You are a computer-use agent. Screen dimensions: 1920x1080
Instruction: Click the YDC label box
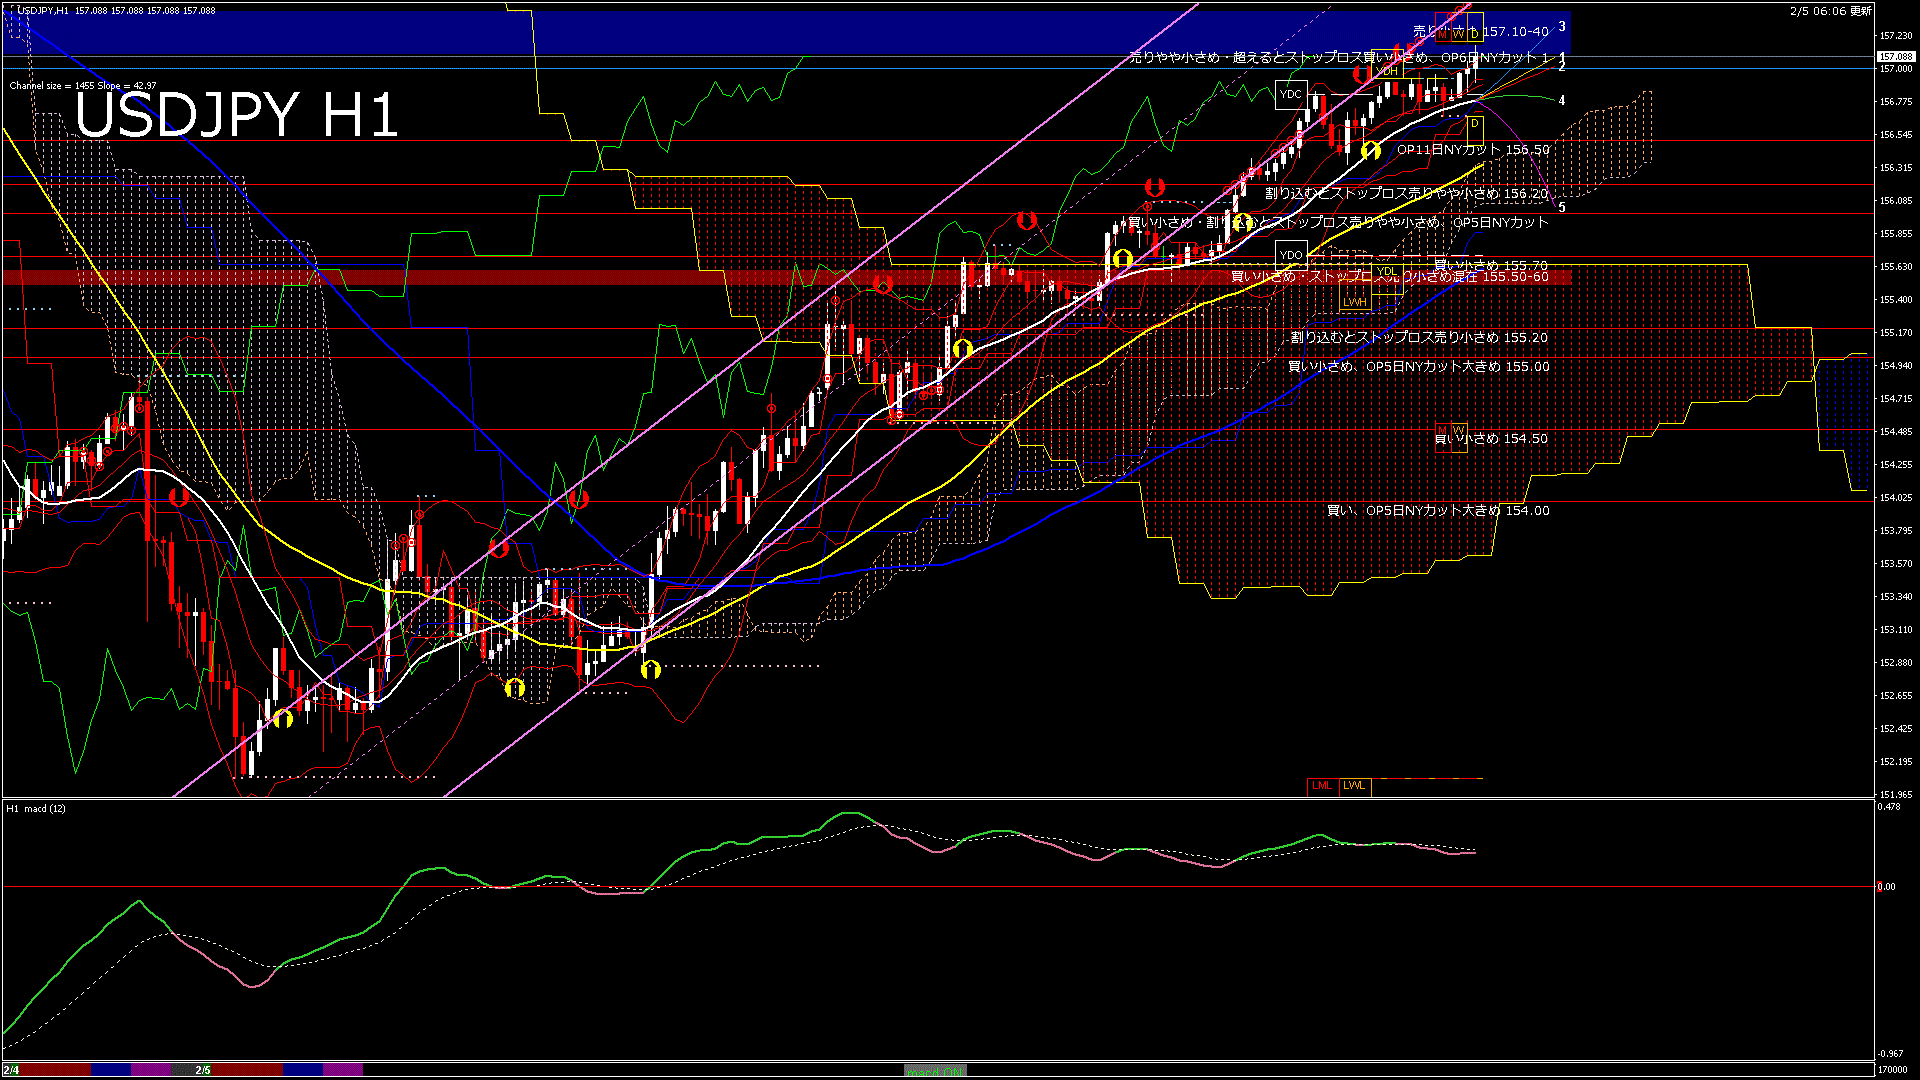pyautogui.click(x=1291, y=94)
